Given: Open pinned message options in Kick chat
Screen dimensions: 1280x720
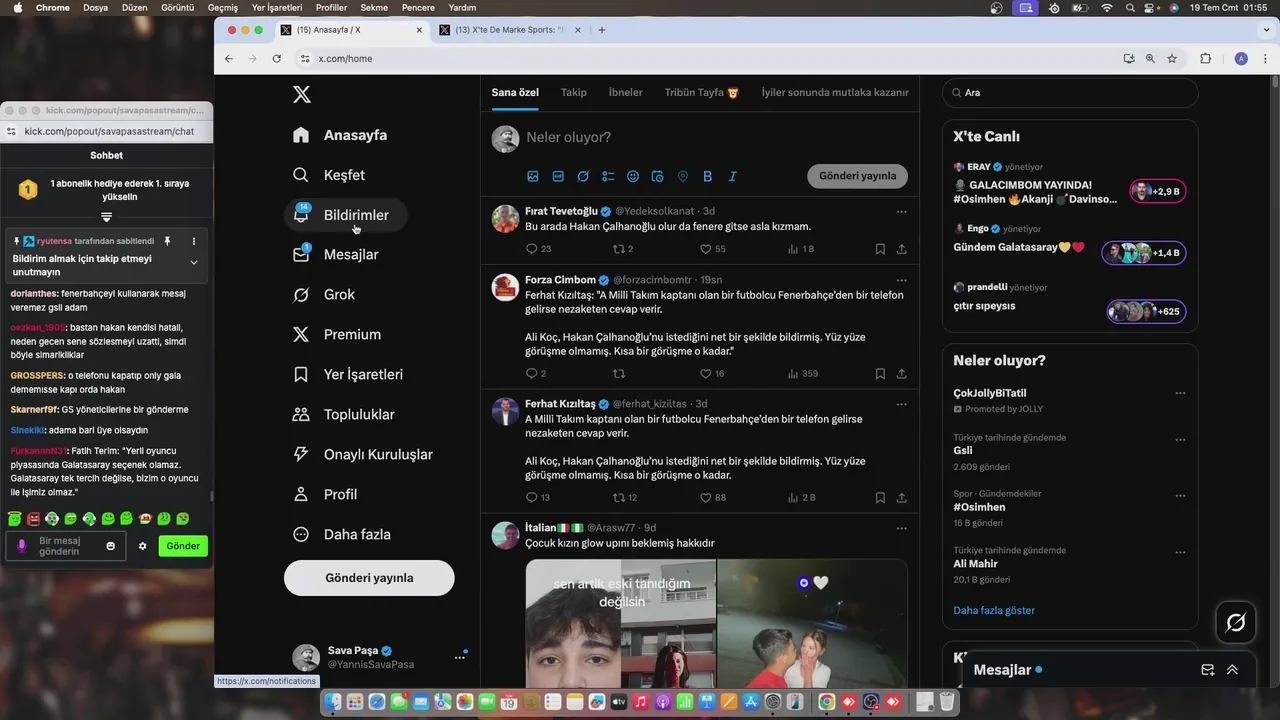Looking at the screenshot, I should point(194,241).
